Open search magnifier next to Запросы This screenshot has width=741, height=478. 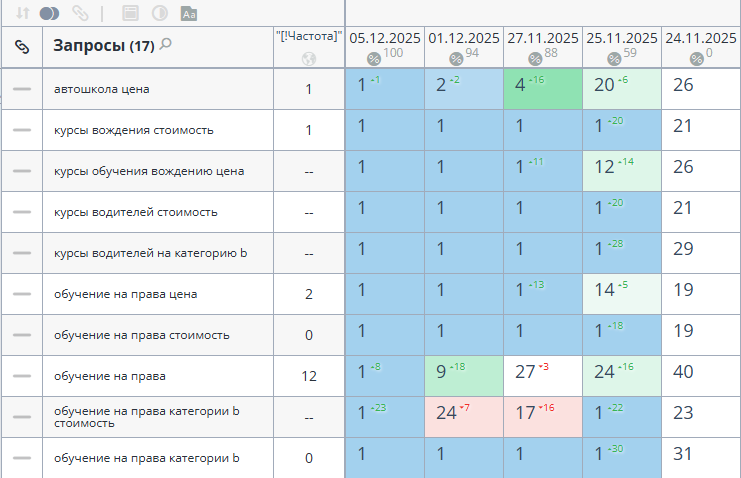(x=166, y=44)
